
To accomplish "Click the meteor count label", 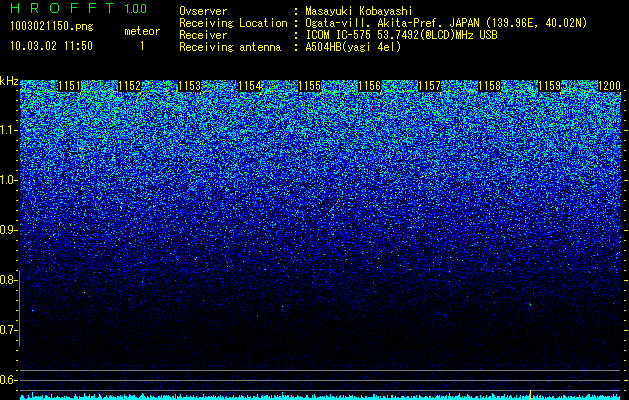I will coord(142,31).
